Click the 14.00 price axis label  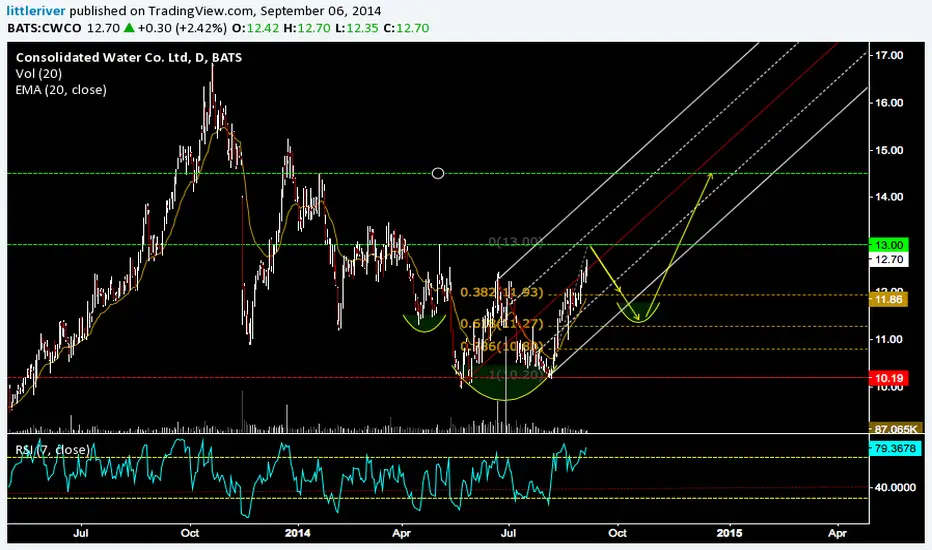click(889, 197)
